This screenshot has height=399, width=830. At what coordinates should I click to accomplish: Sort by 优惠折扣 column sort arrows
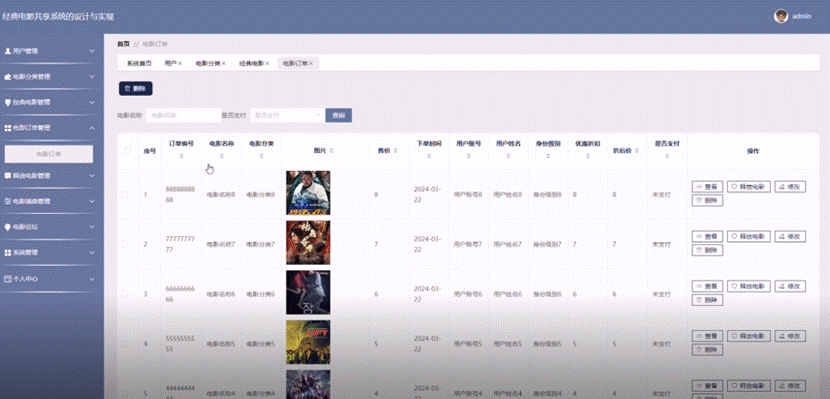click(588, 156)
